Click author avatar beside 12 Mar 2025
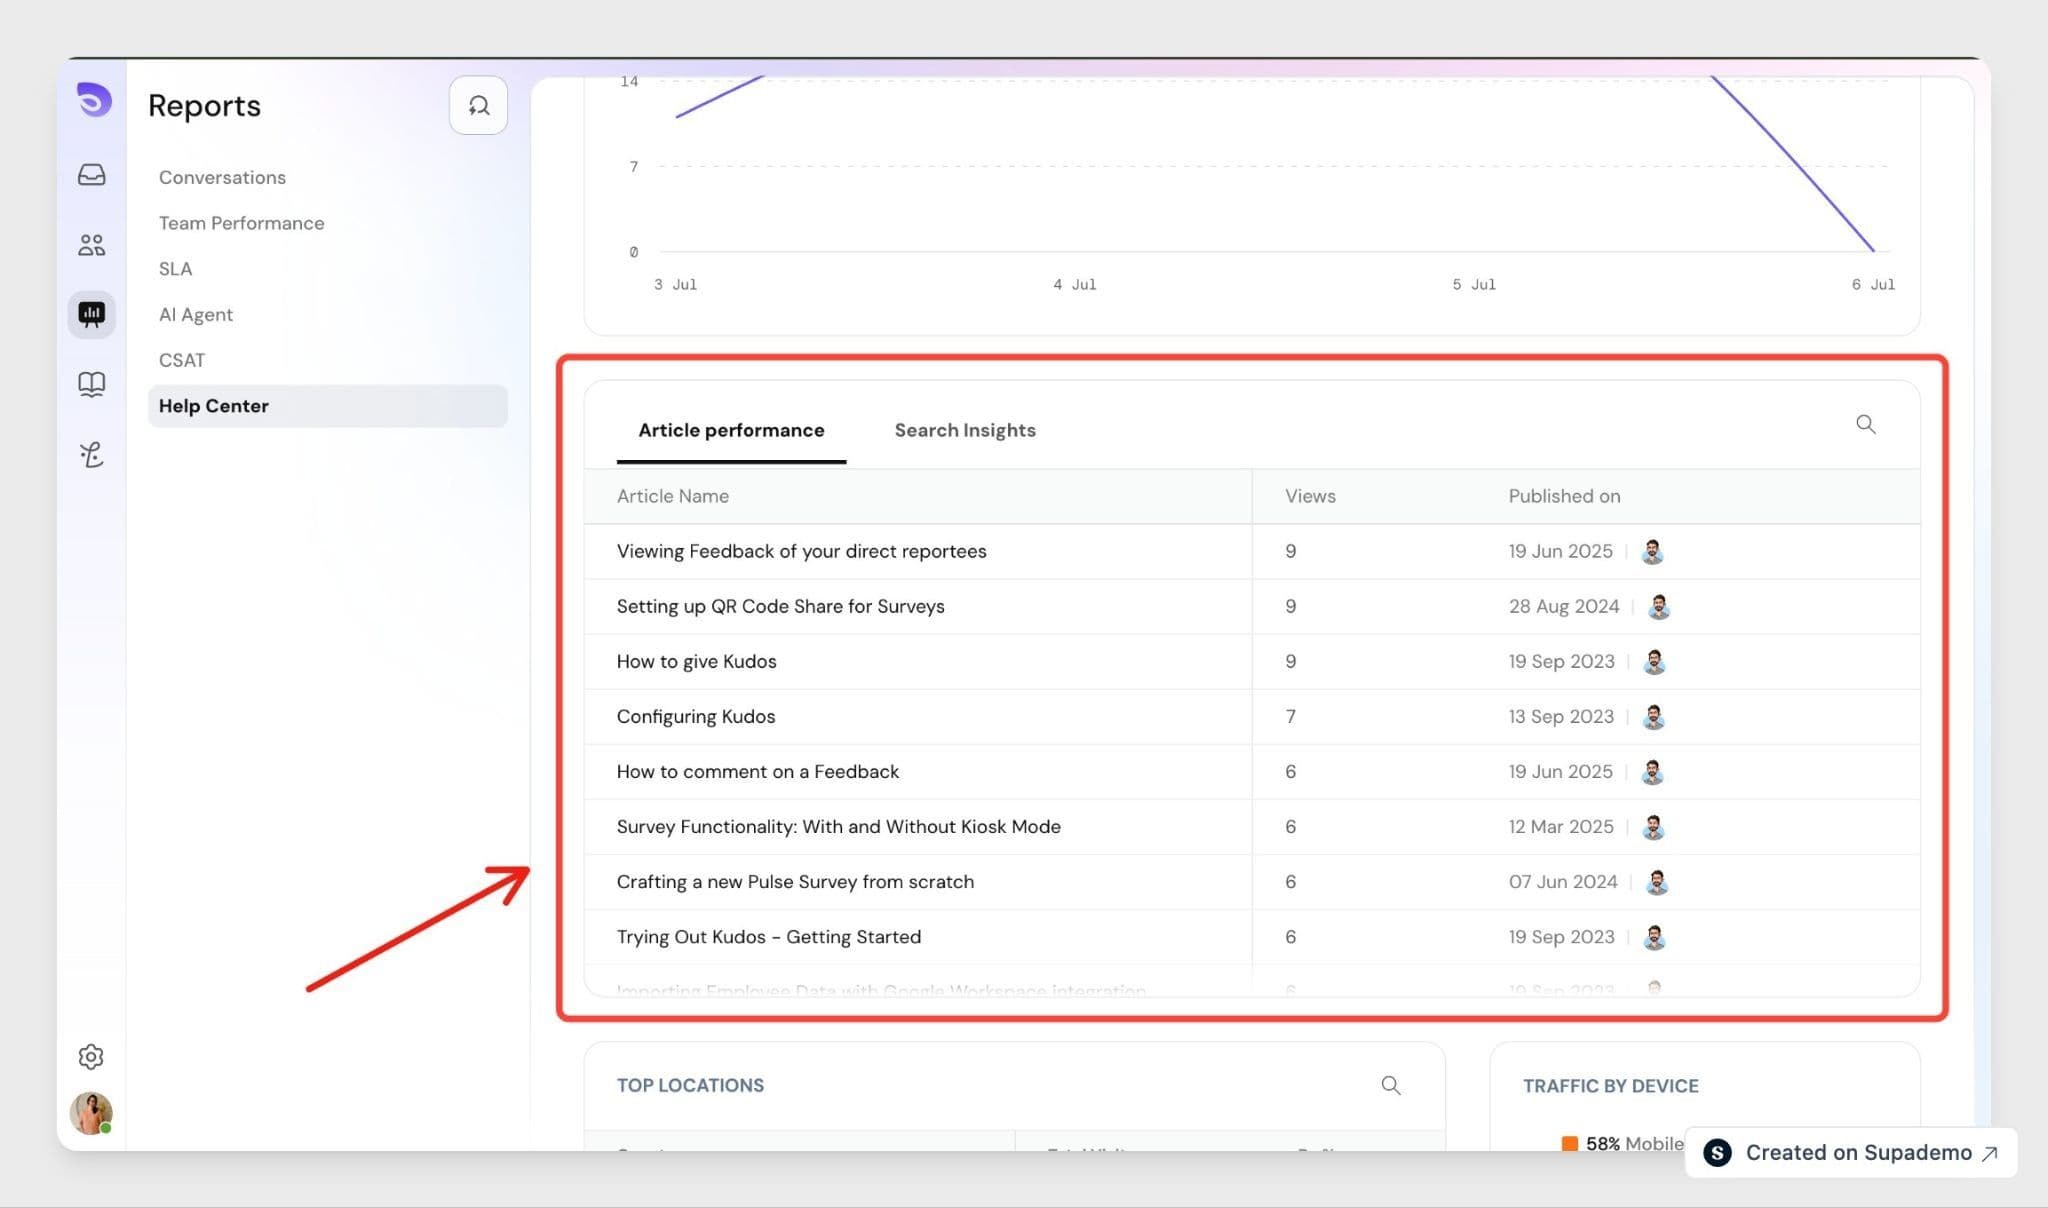The width and height of the screenshot is (2048, 1208). (x=1653, y=826)
